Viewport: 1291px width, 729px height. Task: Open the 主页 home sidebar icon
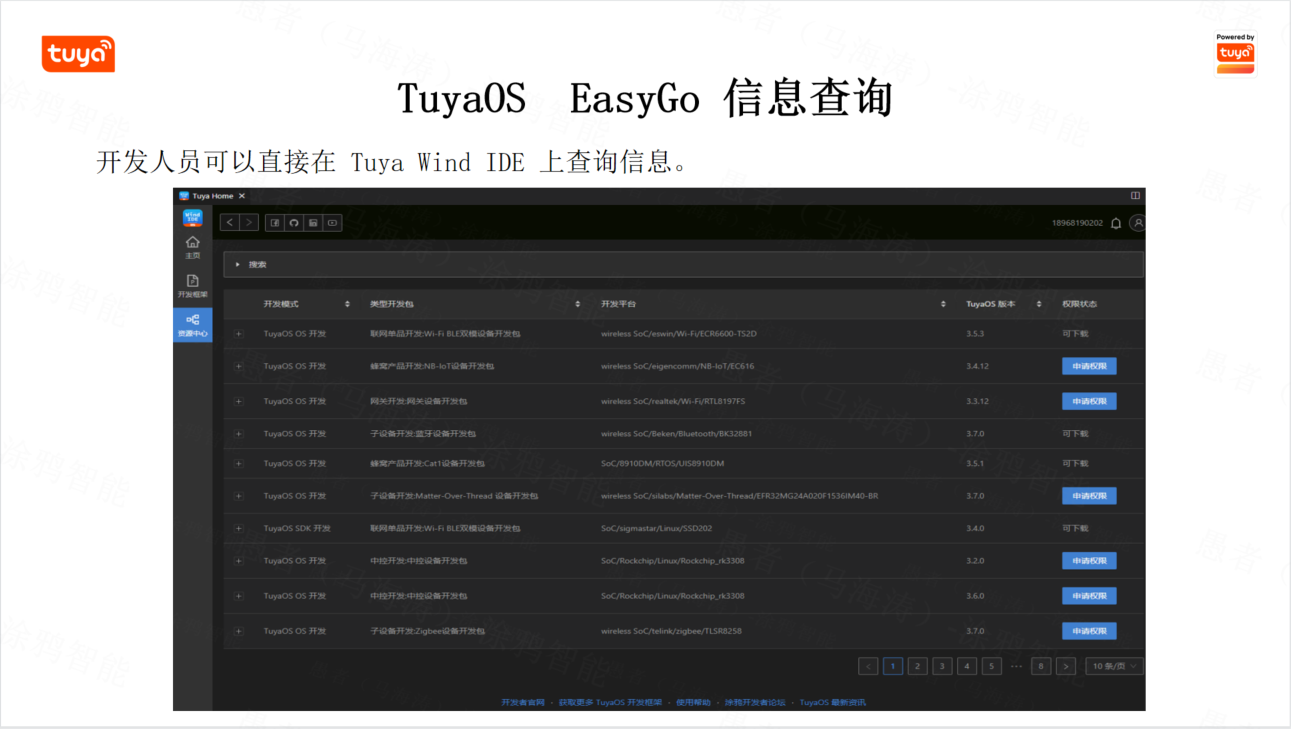click(193, 247)
